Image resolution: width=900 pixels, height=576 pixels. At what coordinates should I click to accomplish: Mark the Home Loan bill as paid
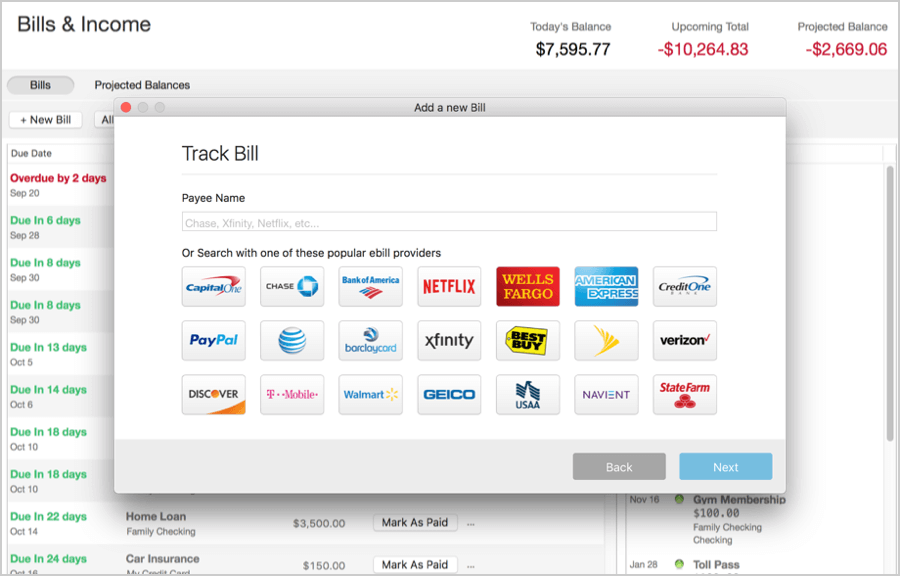tap(415, 522)
